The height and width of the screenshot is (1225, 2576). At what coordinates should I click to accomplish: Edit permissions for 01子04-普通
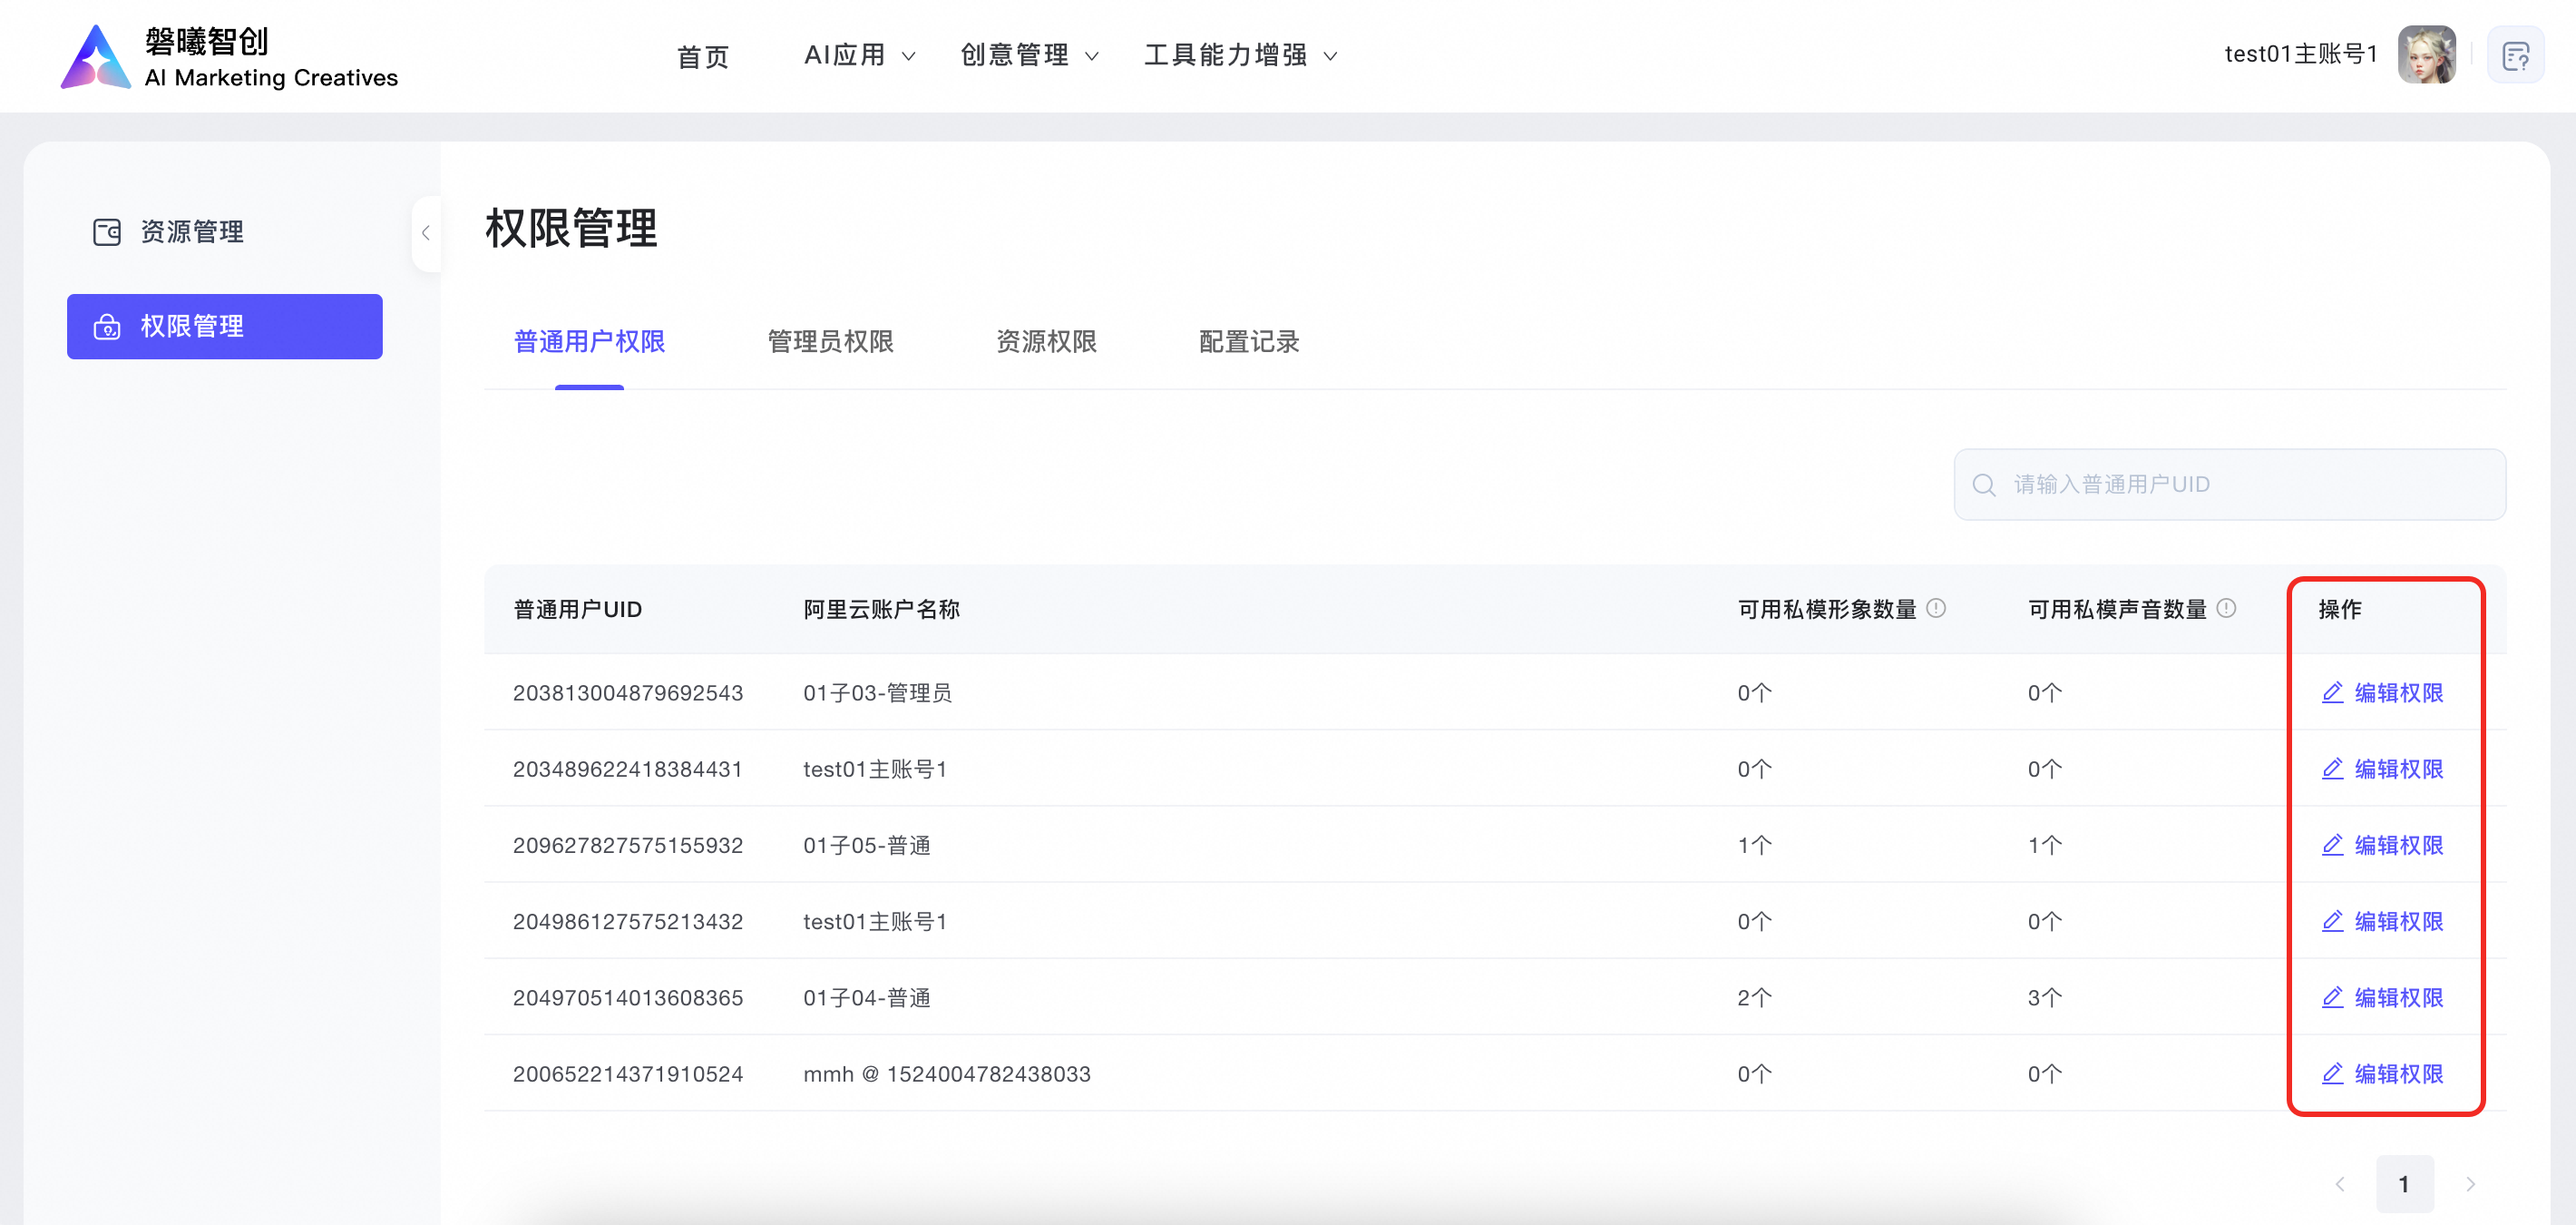pyautogui.click(x=2381, y=997)
